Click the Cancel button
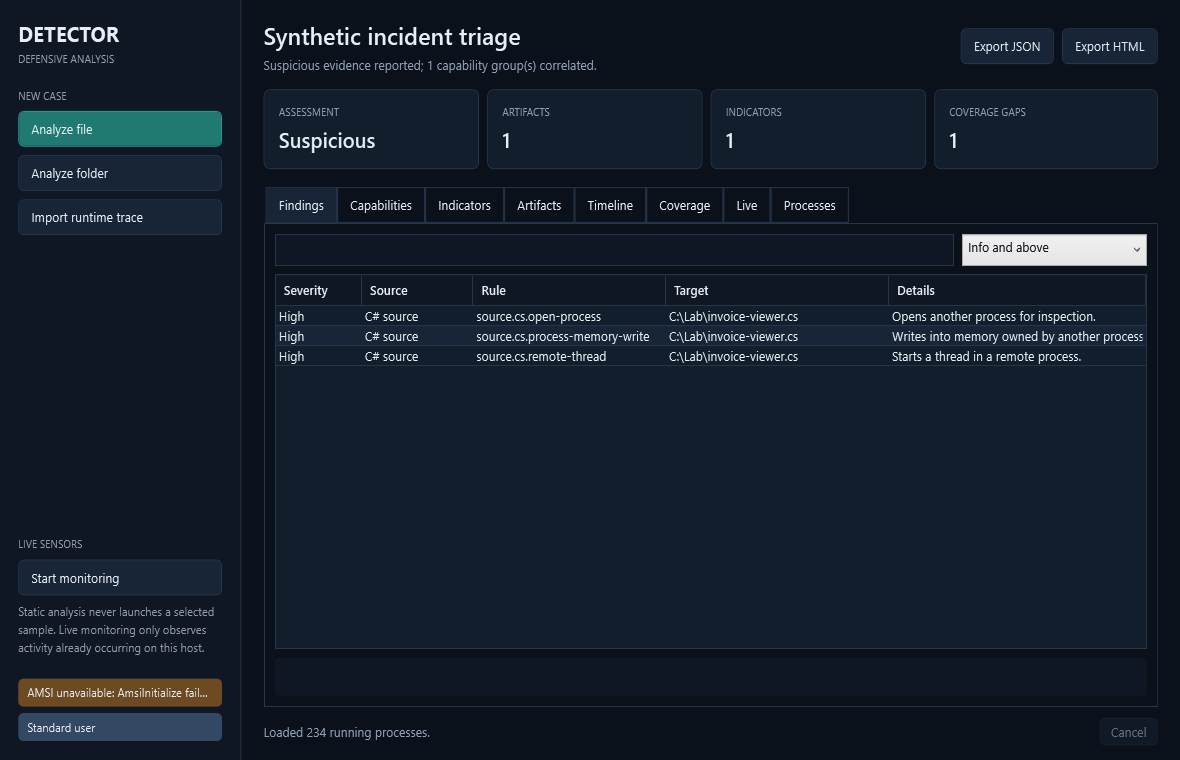Screen dimensions: 1180x760 click(1128, 732)
